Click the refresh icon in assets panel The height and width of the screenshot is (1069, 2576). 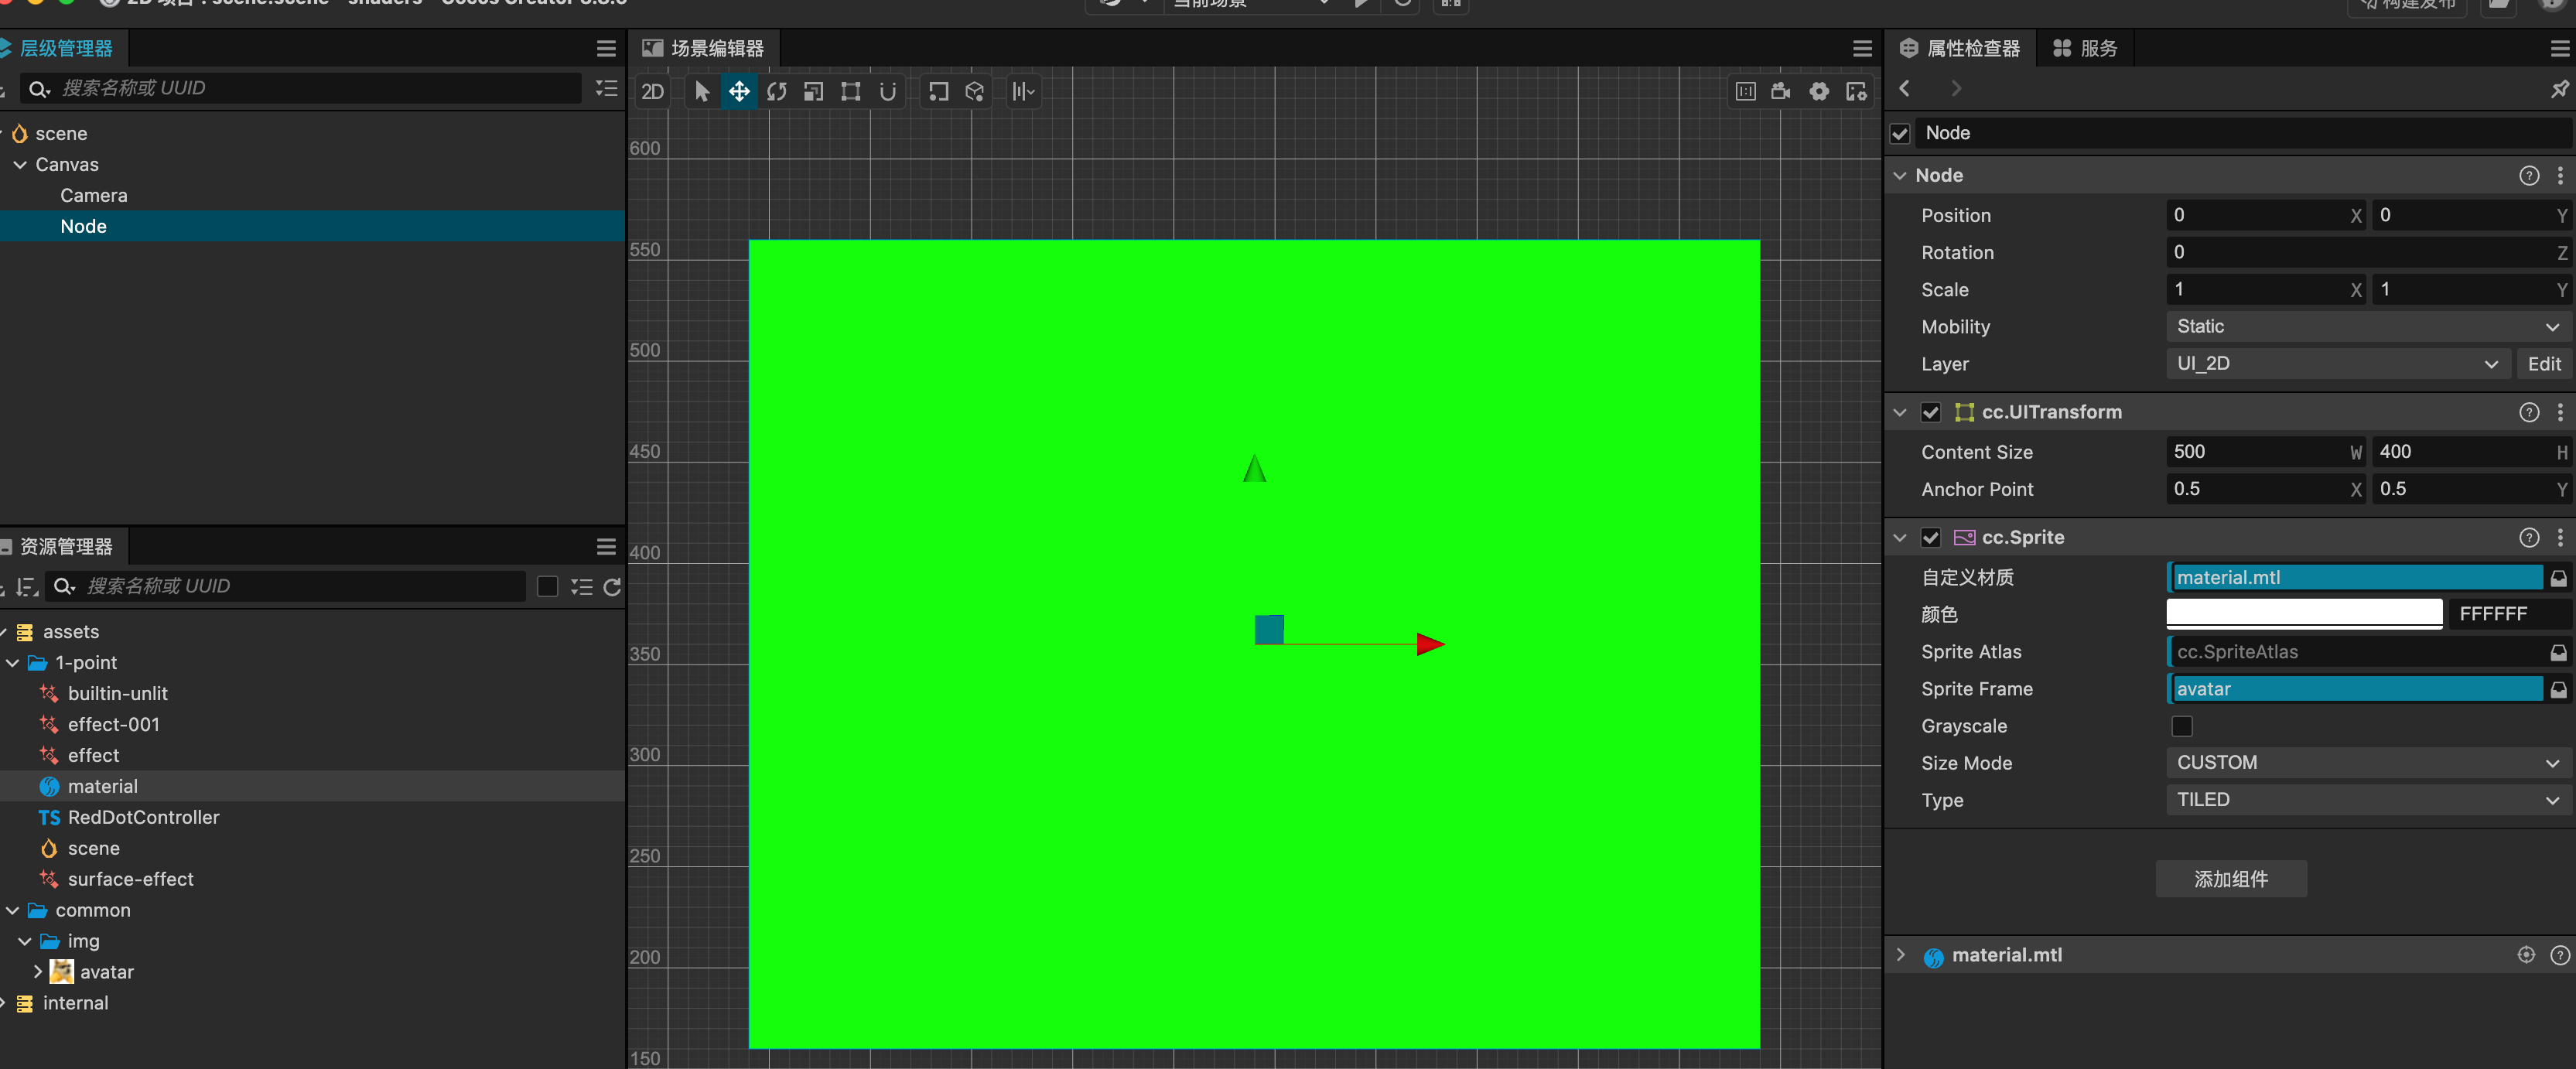(612, 587)
